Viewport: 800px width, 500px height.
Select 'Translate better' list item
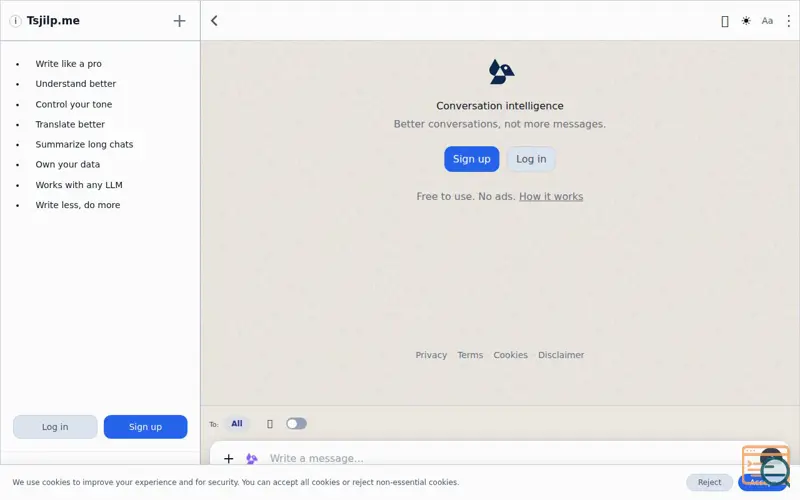70,124
